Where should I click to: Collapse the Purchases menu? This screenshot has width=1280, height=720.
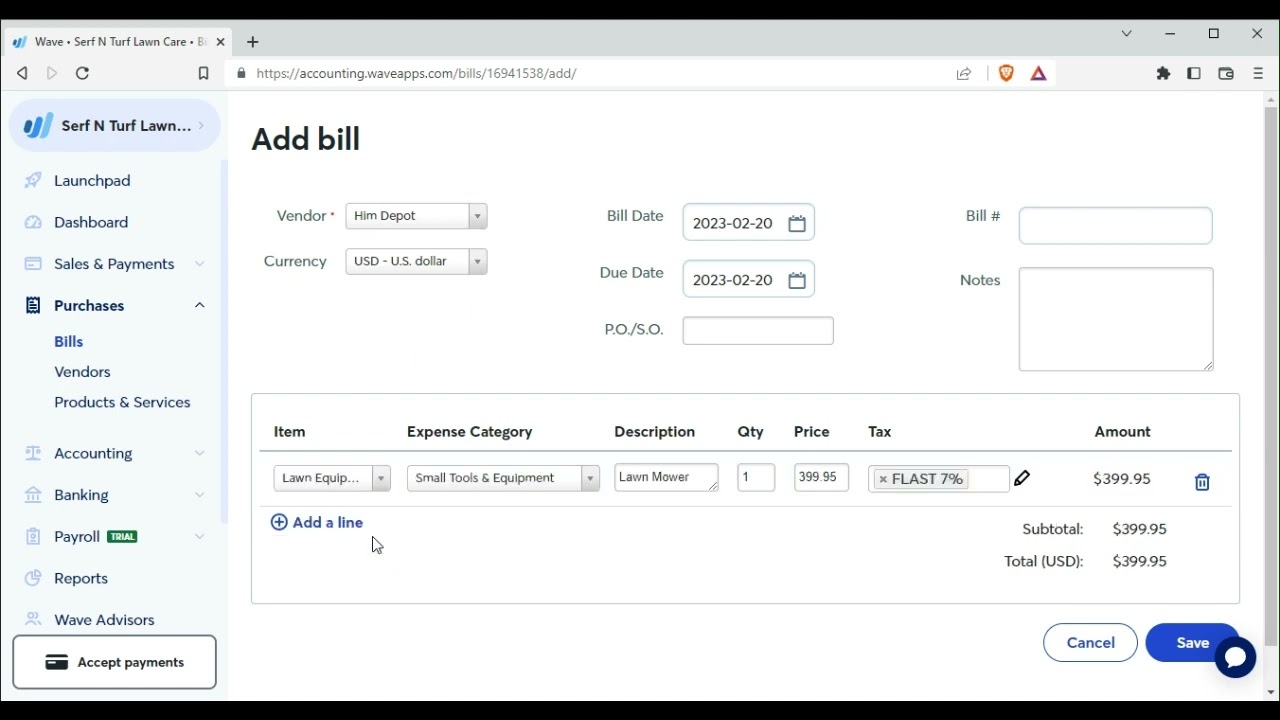click(x=200, y=305)
